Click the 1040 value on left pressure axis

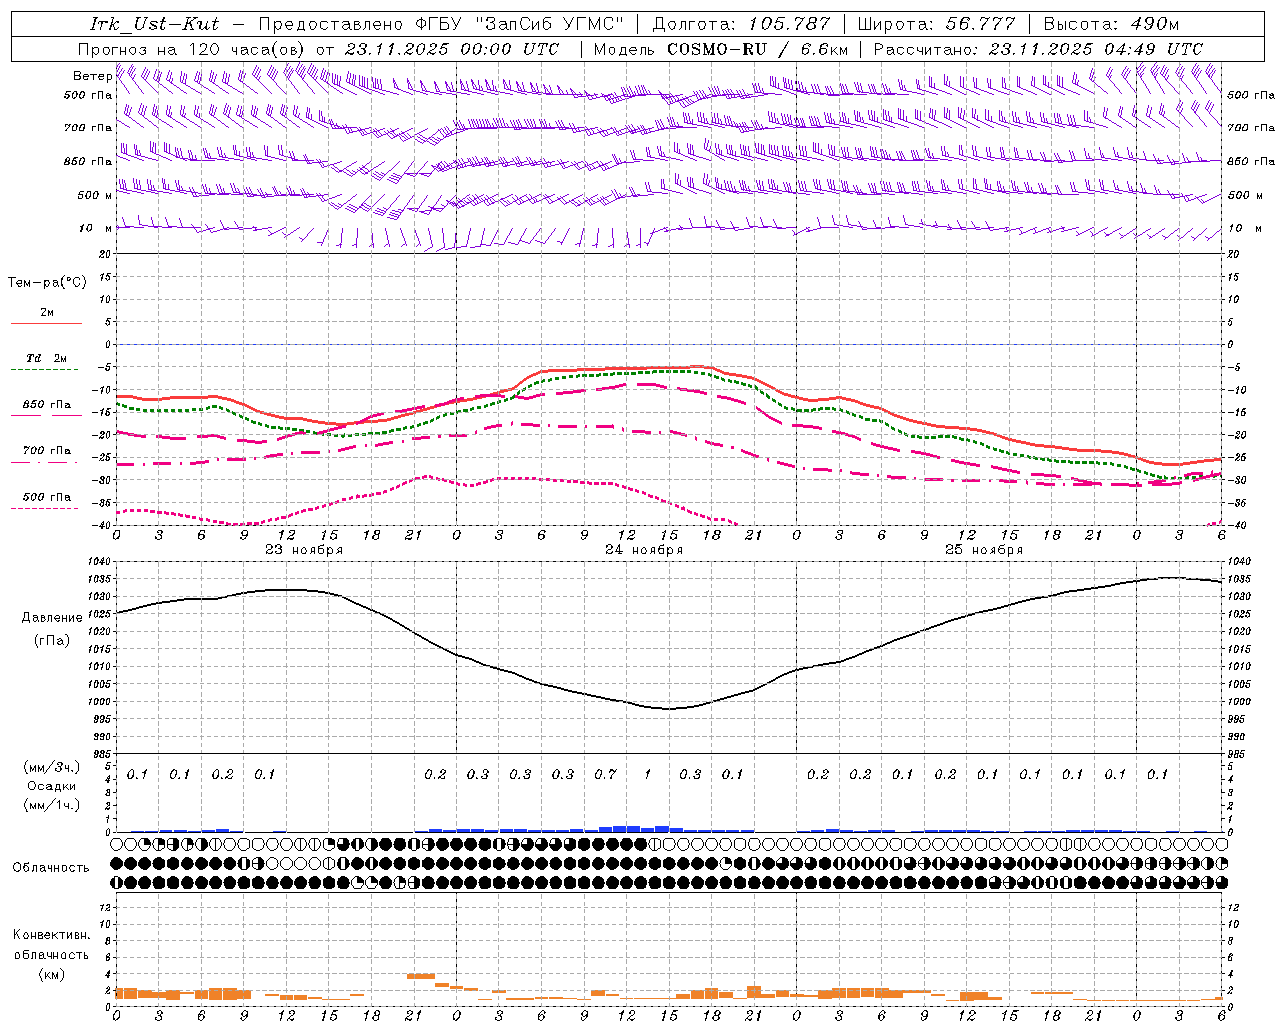pyautogui.click(x=100, y=562)
